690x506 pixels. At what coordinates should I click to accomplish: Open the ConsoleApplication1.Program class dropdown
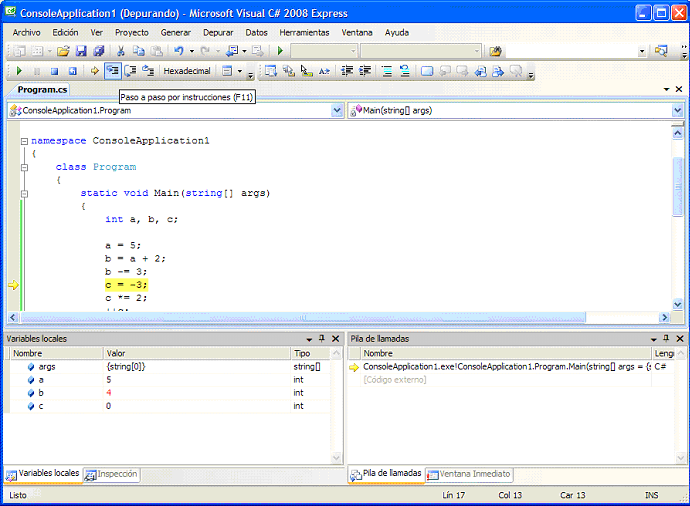(x=337, y=110)
